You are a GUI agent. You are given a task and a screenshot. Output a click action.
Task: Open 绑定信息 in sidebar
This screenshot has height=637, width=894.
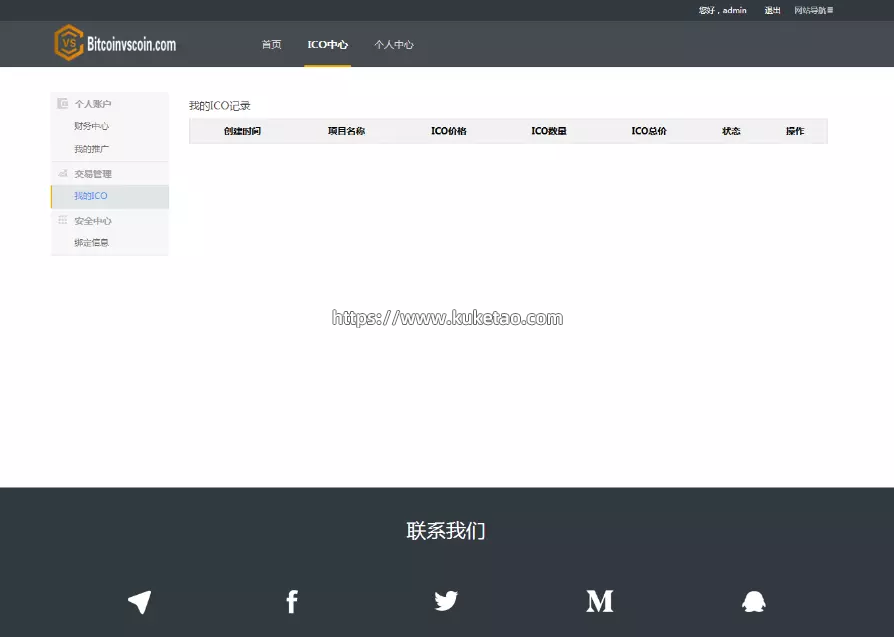[91, 242]
